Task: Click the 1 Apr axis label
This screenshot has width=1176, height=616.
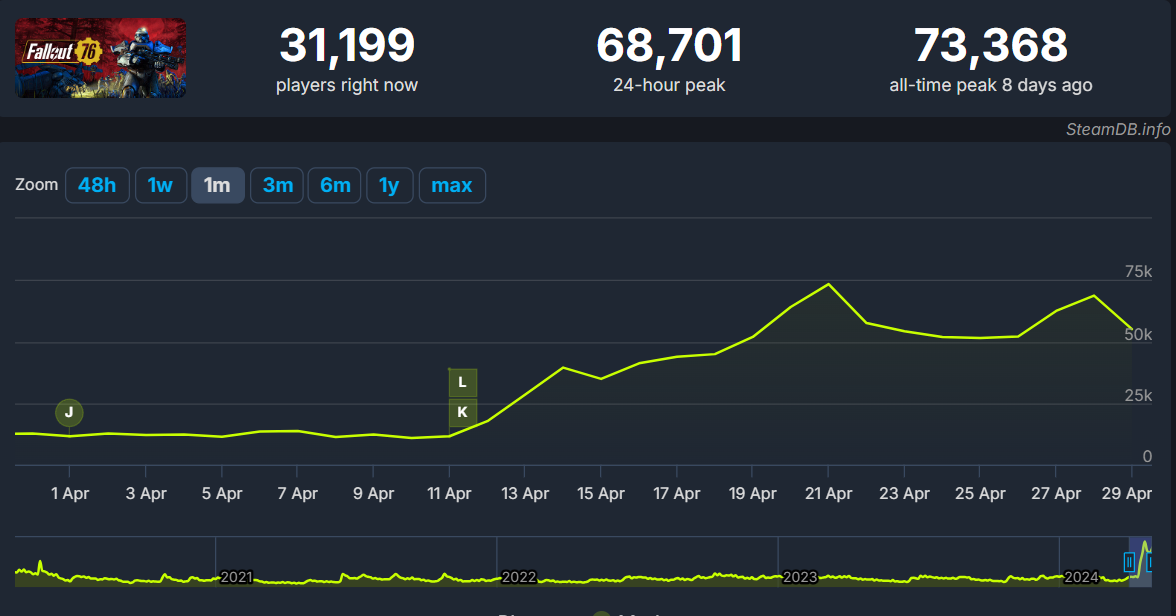Action: [x=70, y=494]
